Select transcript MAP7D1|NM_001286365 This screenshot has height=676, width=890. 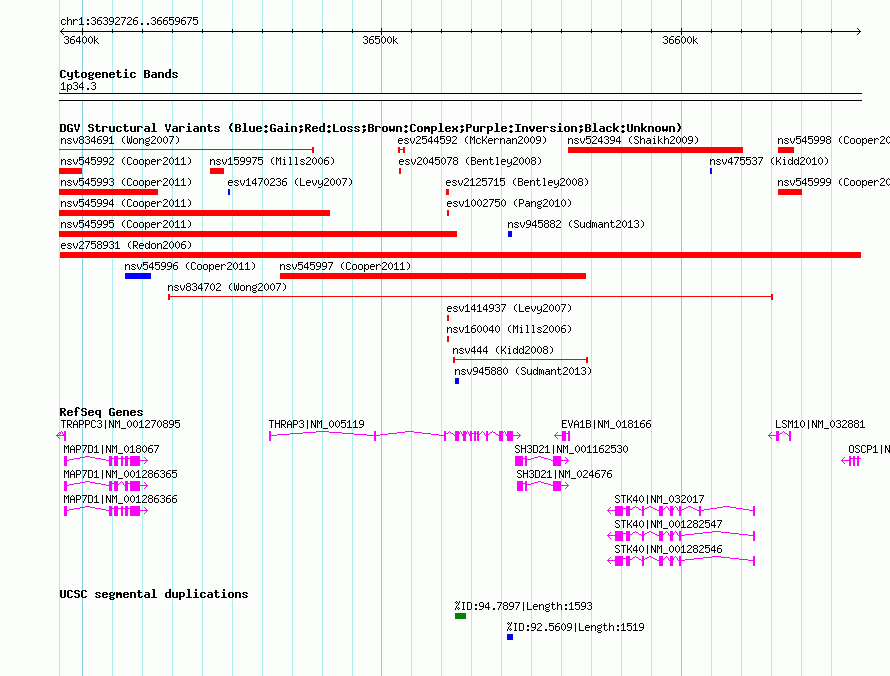[120, 475]
